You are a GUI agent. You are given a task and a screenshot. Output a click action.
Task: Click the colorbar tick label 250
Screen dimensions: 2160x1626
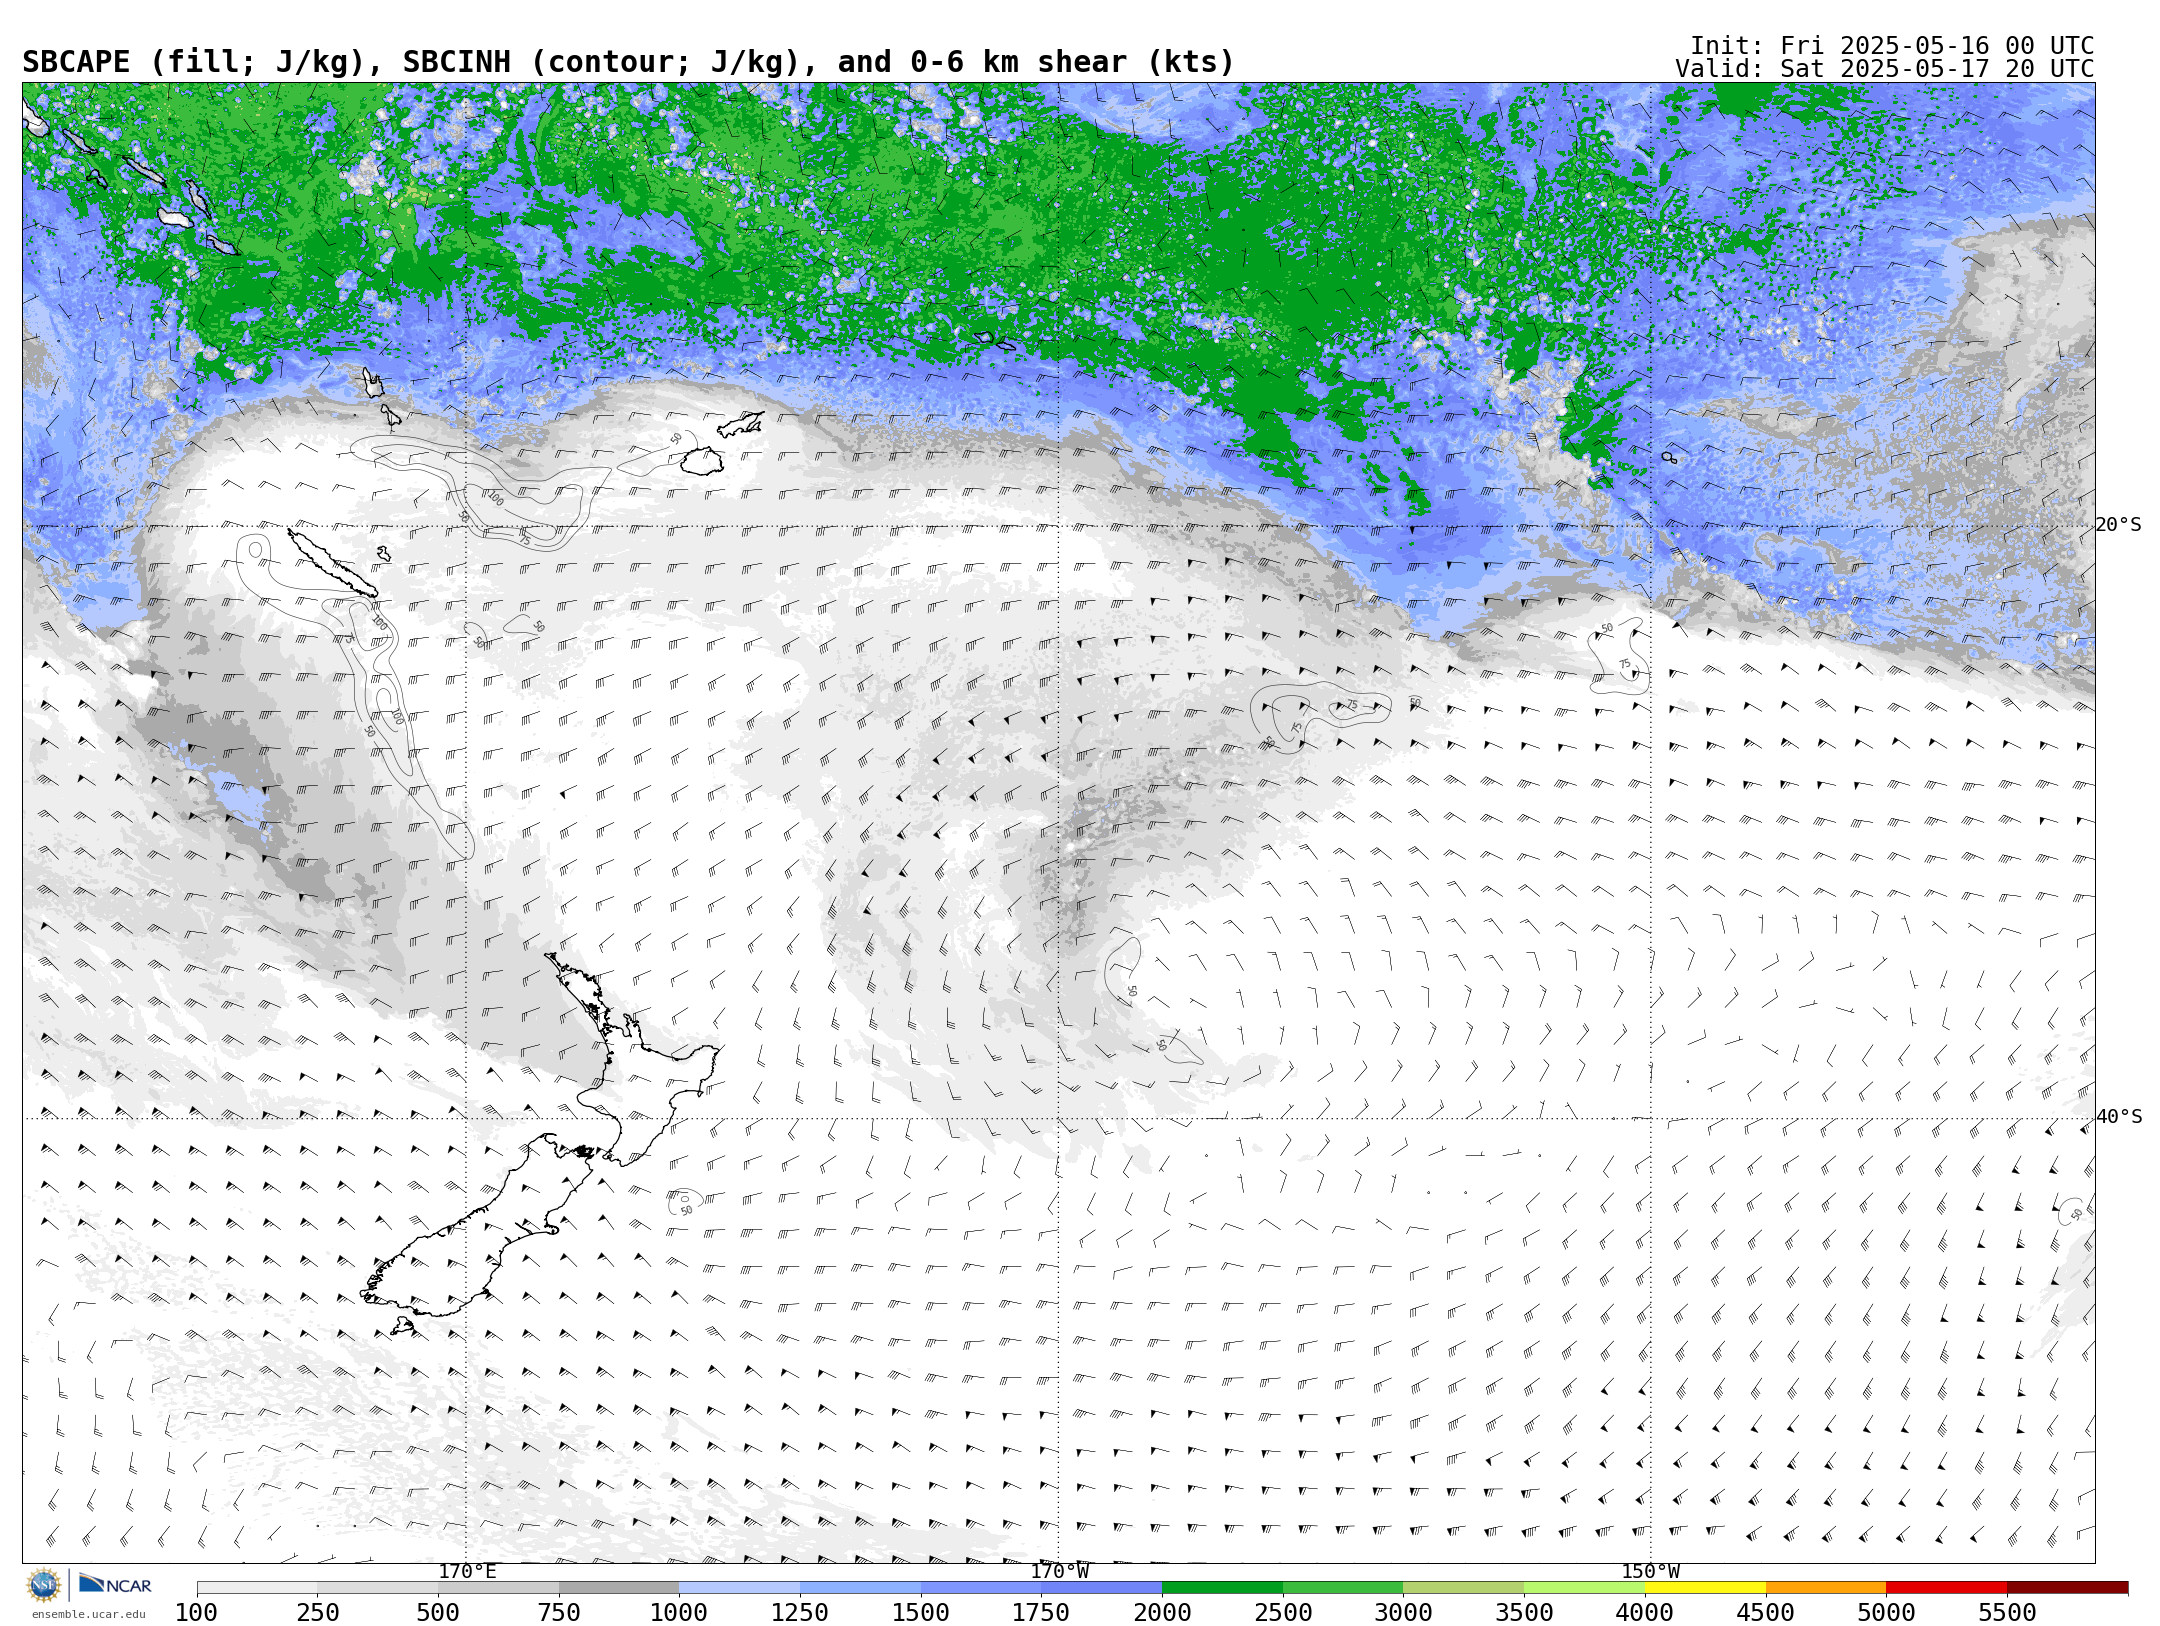pos(317,1613)
